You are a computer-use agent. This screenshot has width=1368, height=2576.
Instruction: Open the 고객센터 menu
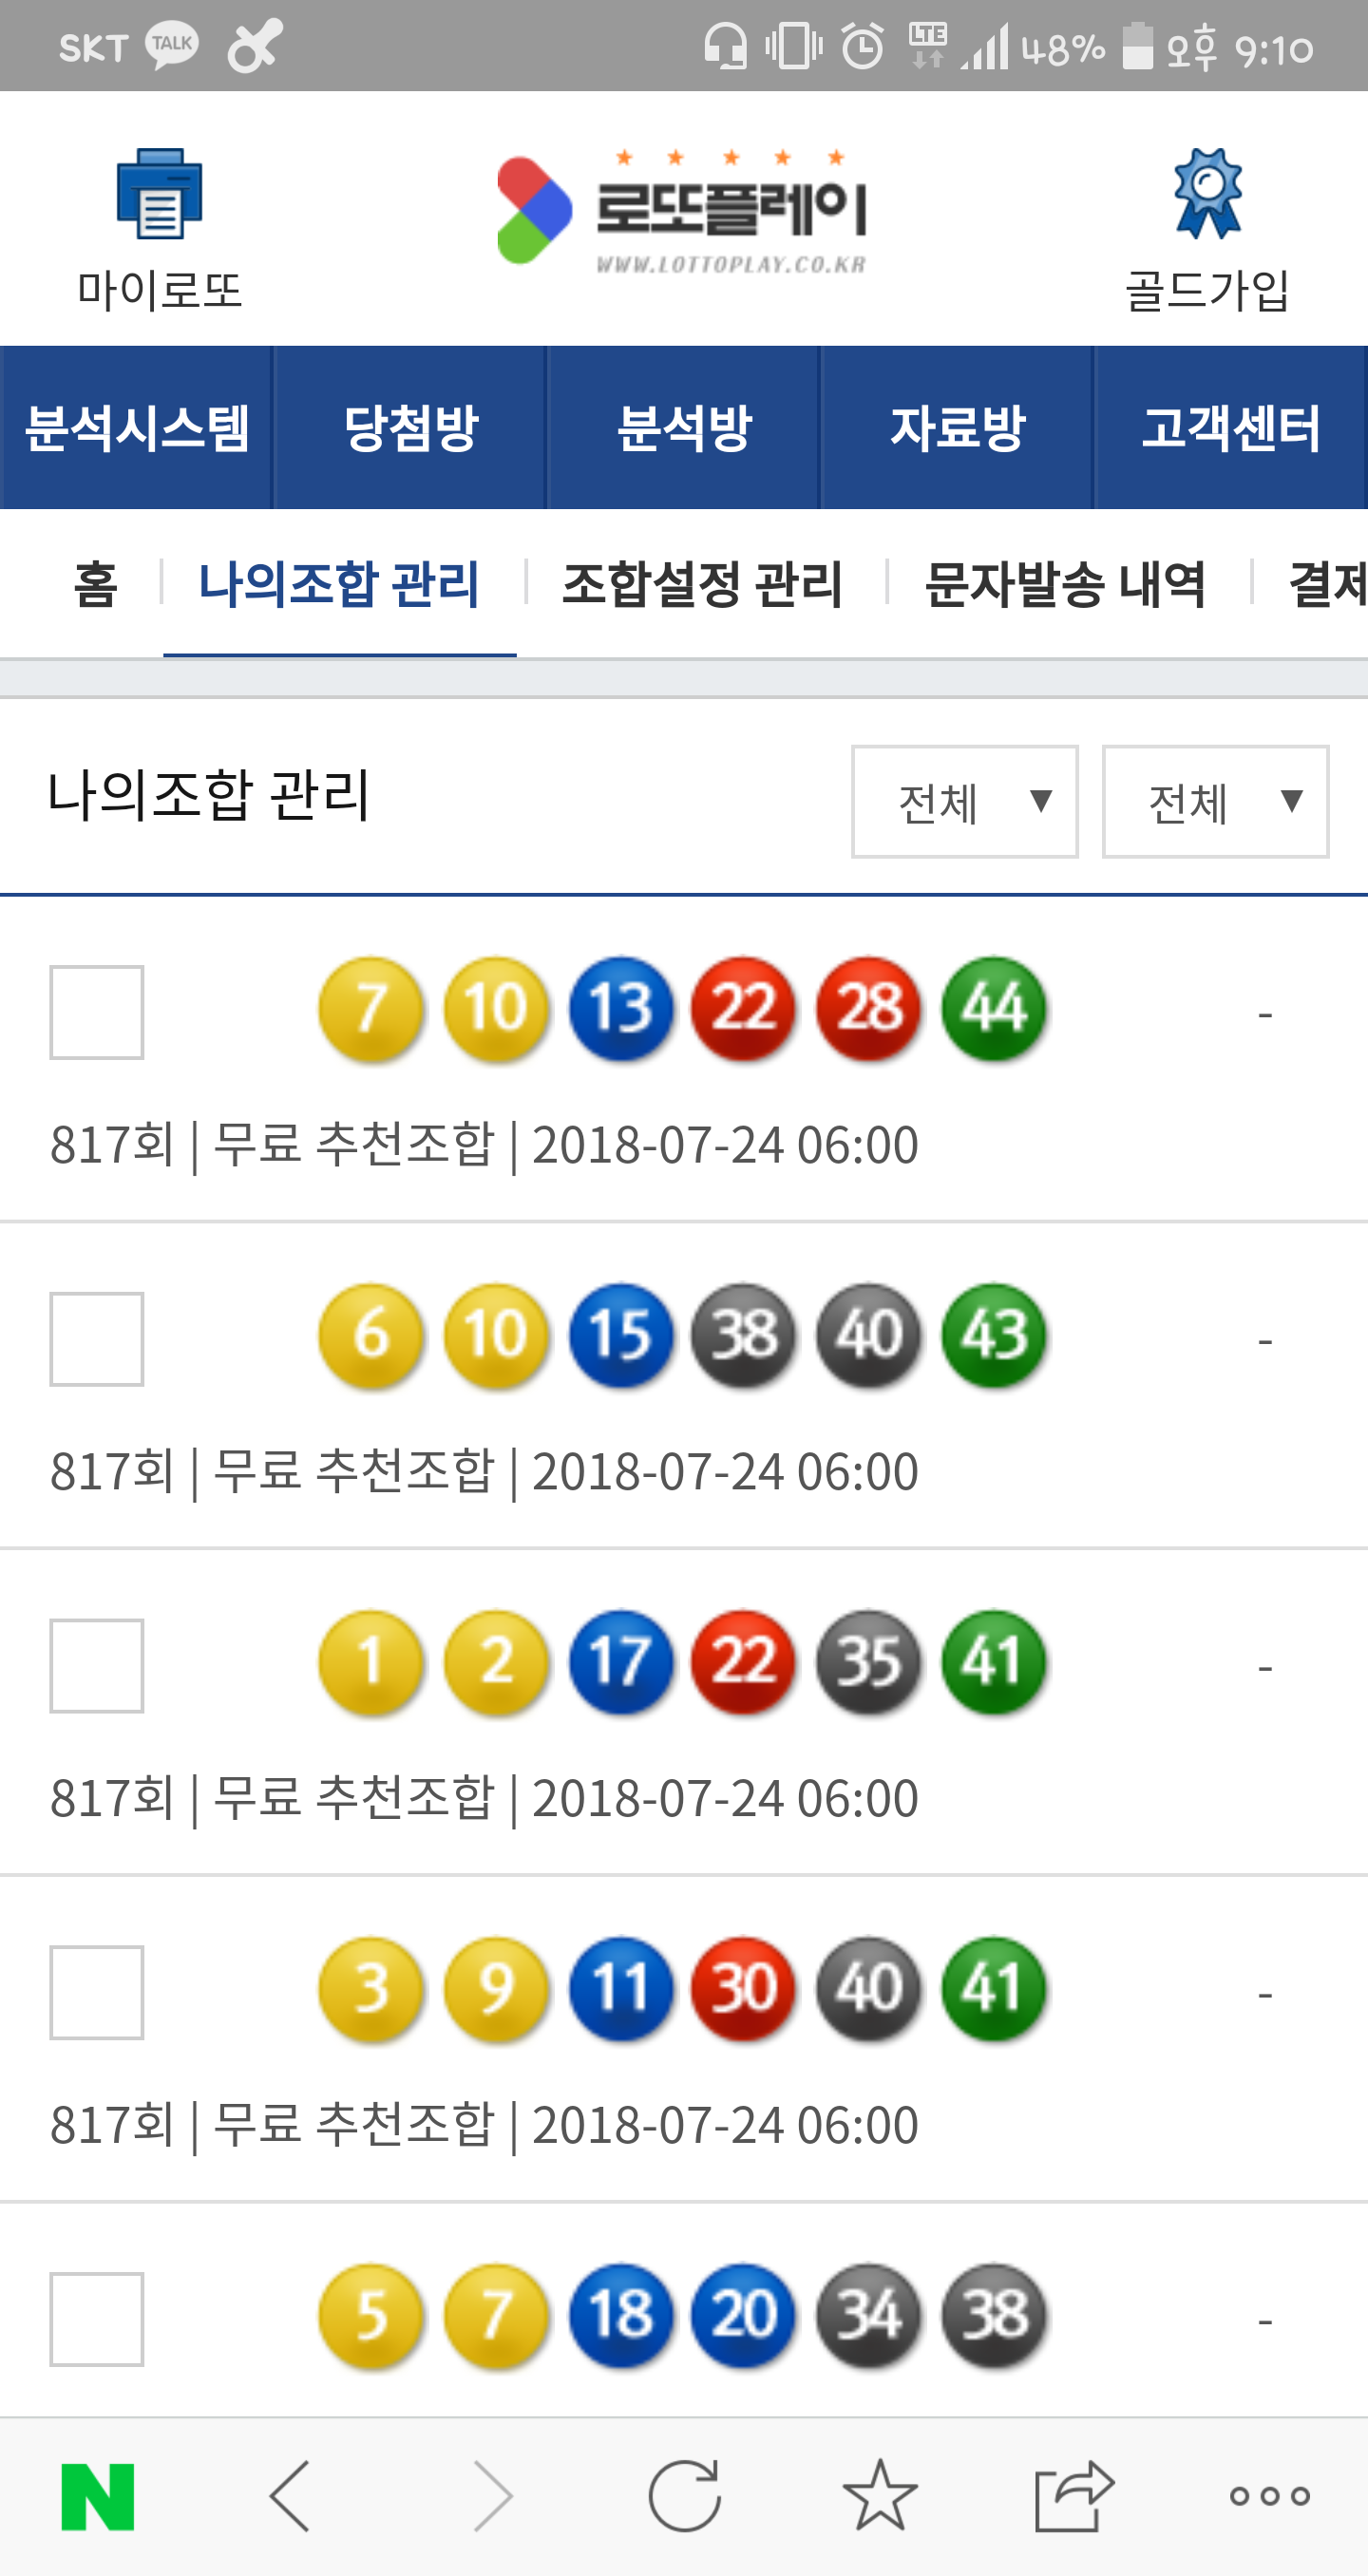click(x=1231, y=428)
